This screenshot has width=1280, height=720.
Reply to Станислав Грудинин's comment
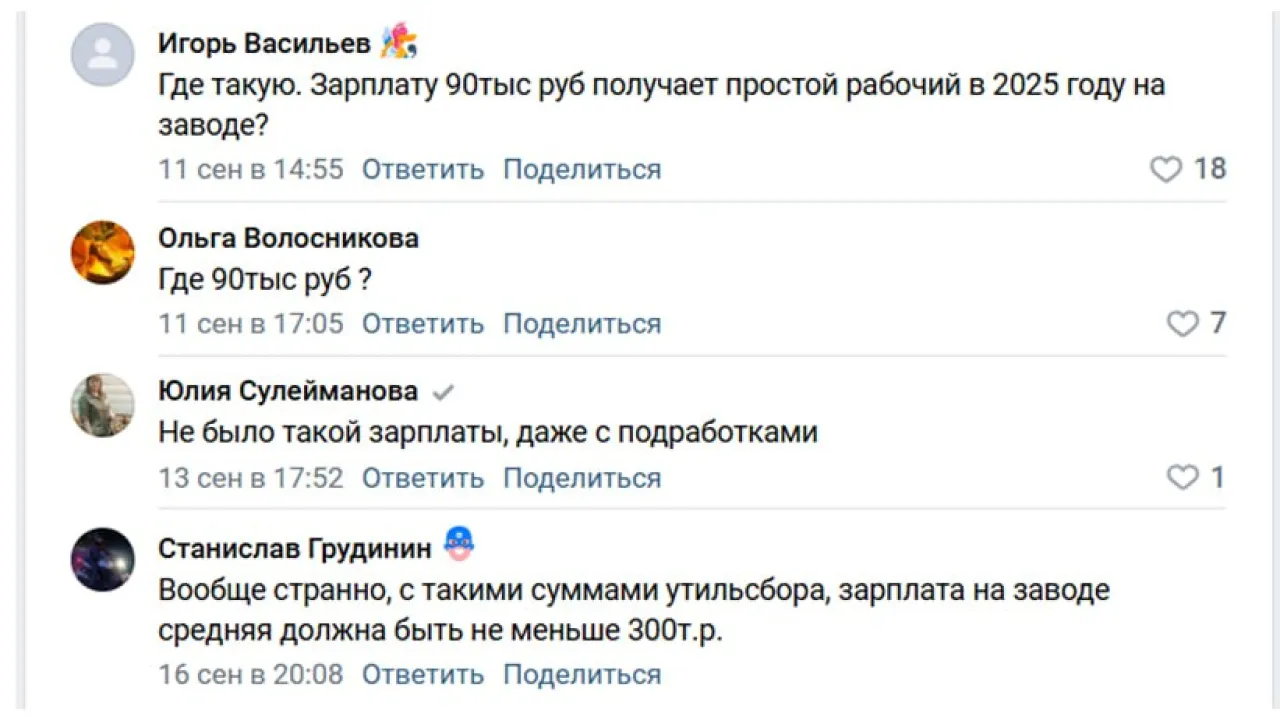pyautogui.click(x=422, y=674)
